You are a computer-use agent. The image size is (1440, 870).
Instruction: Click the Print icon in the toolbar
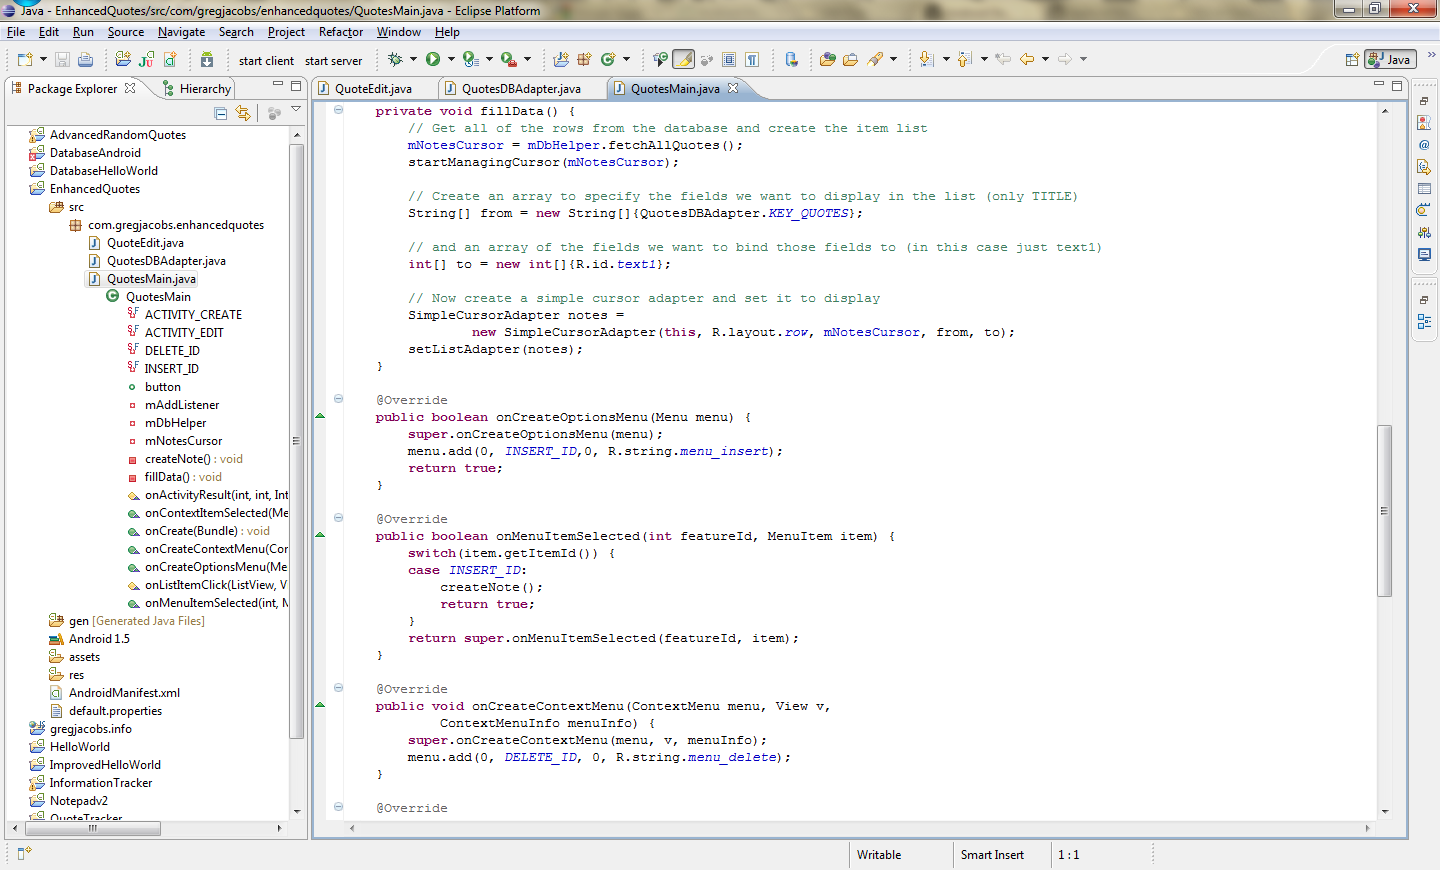click(x=85, y=60)
